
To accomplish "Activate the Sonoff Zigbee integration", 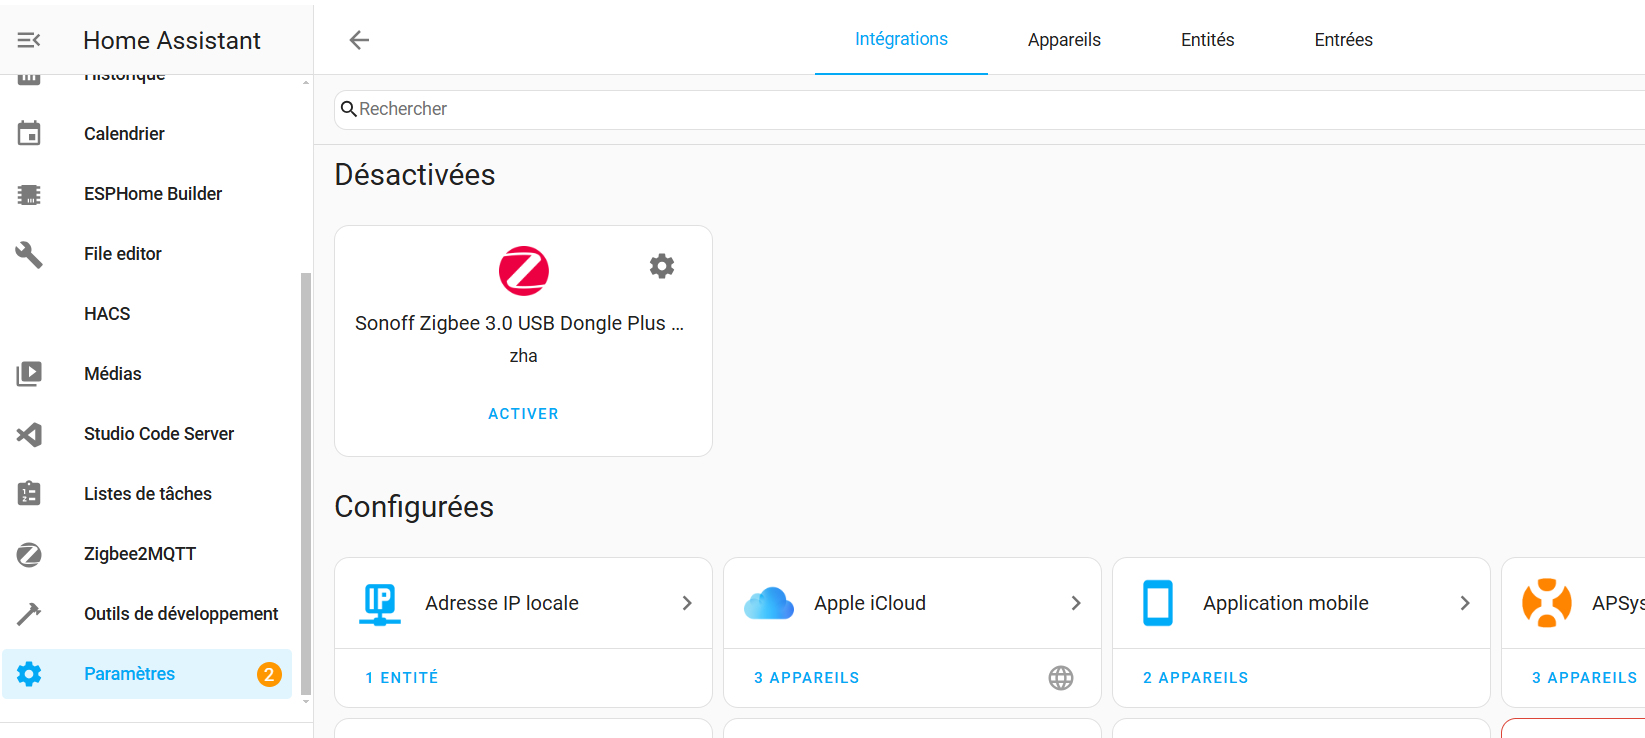I will click(x=523, y=414).
